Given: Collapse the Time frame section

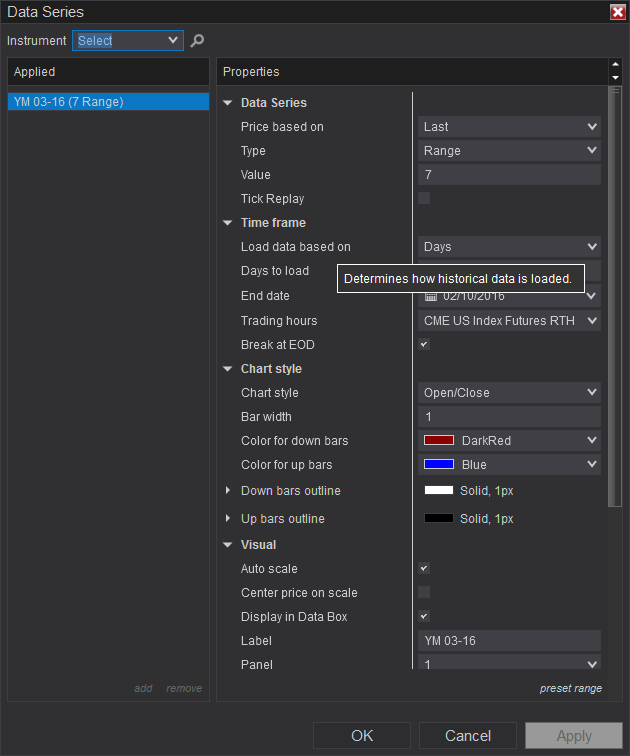Looking at the screenshot, I should pyautogui.click(x=228, y=223).
